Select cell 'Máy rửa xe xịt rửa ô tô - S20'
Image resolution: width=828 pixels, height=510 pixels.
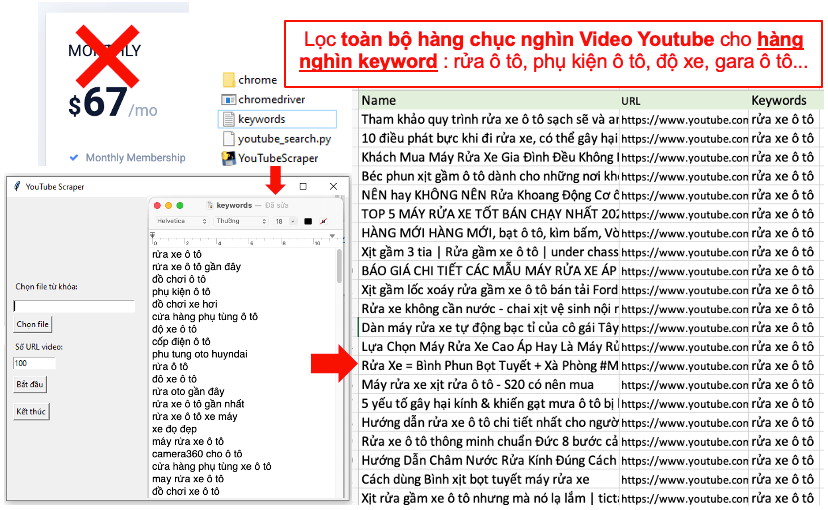[x=489, y=385]
